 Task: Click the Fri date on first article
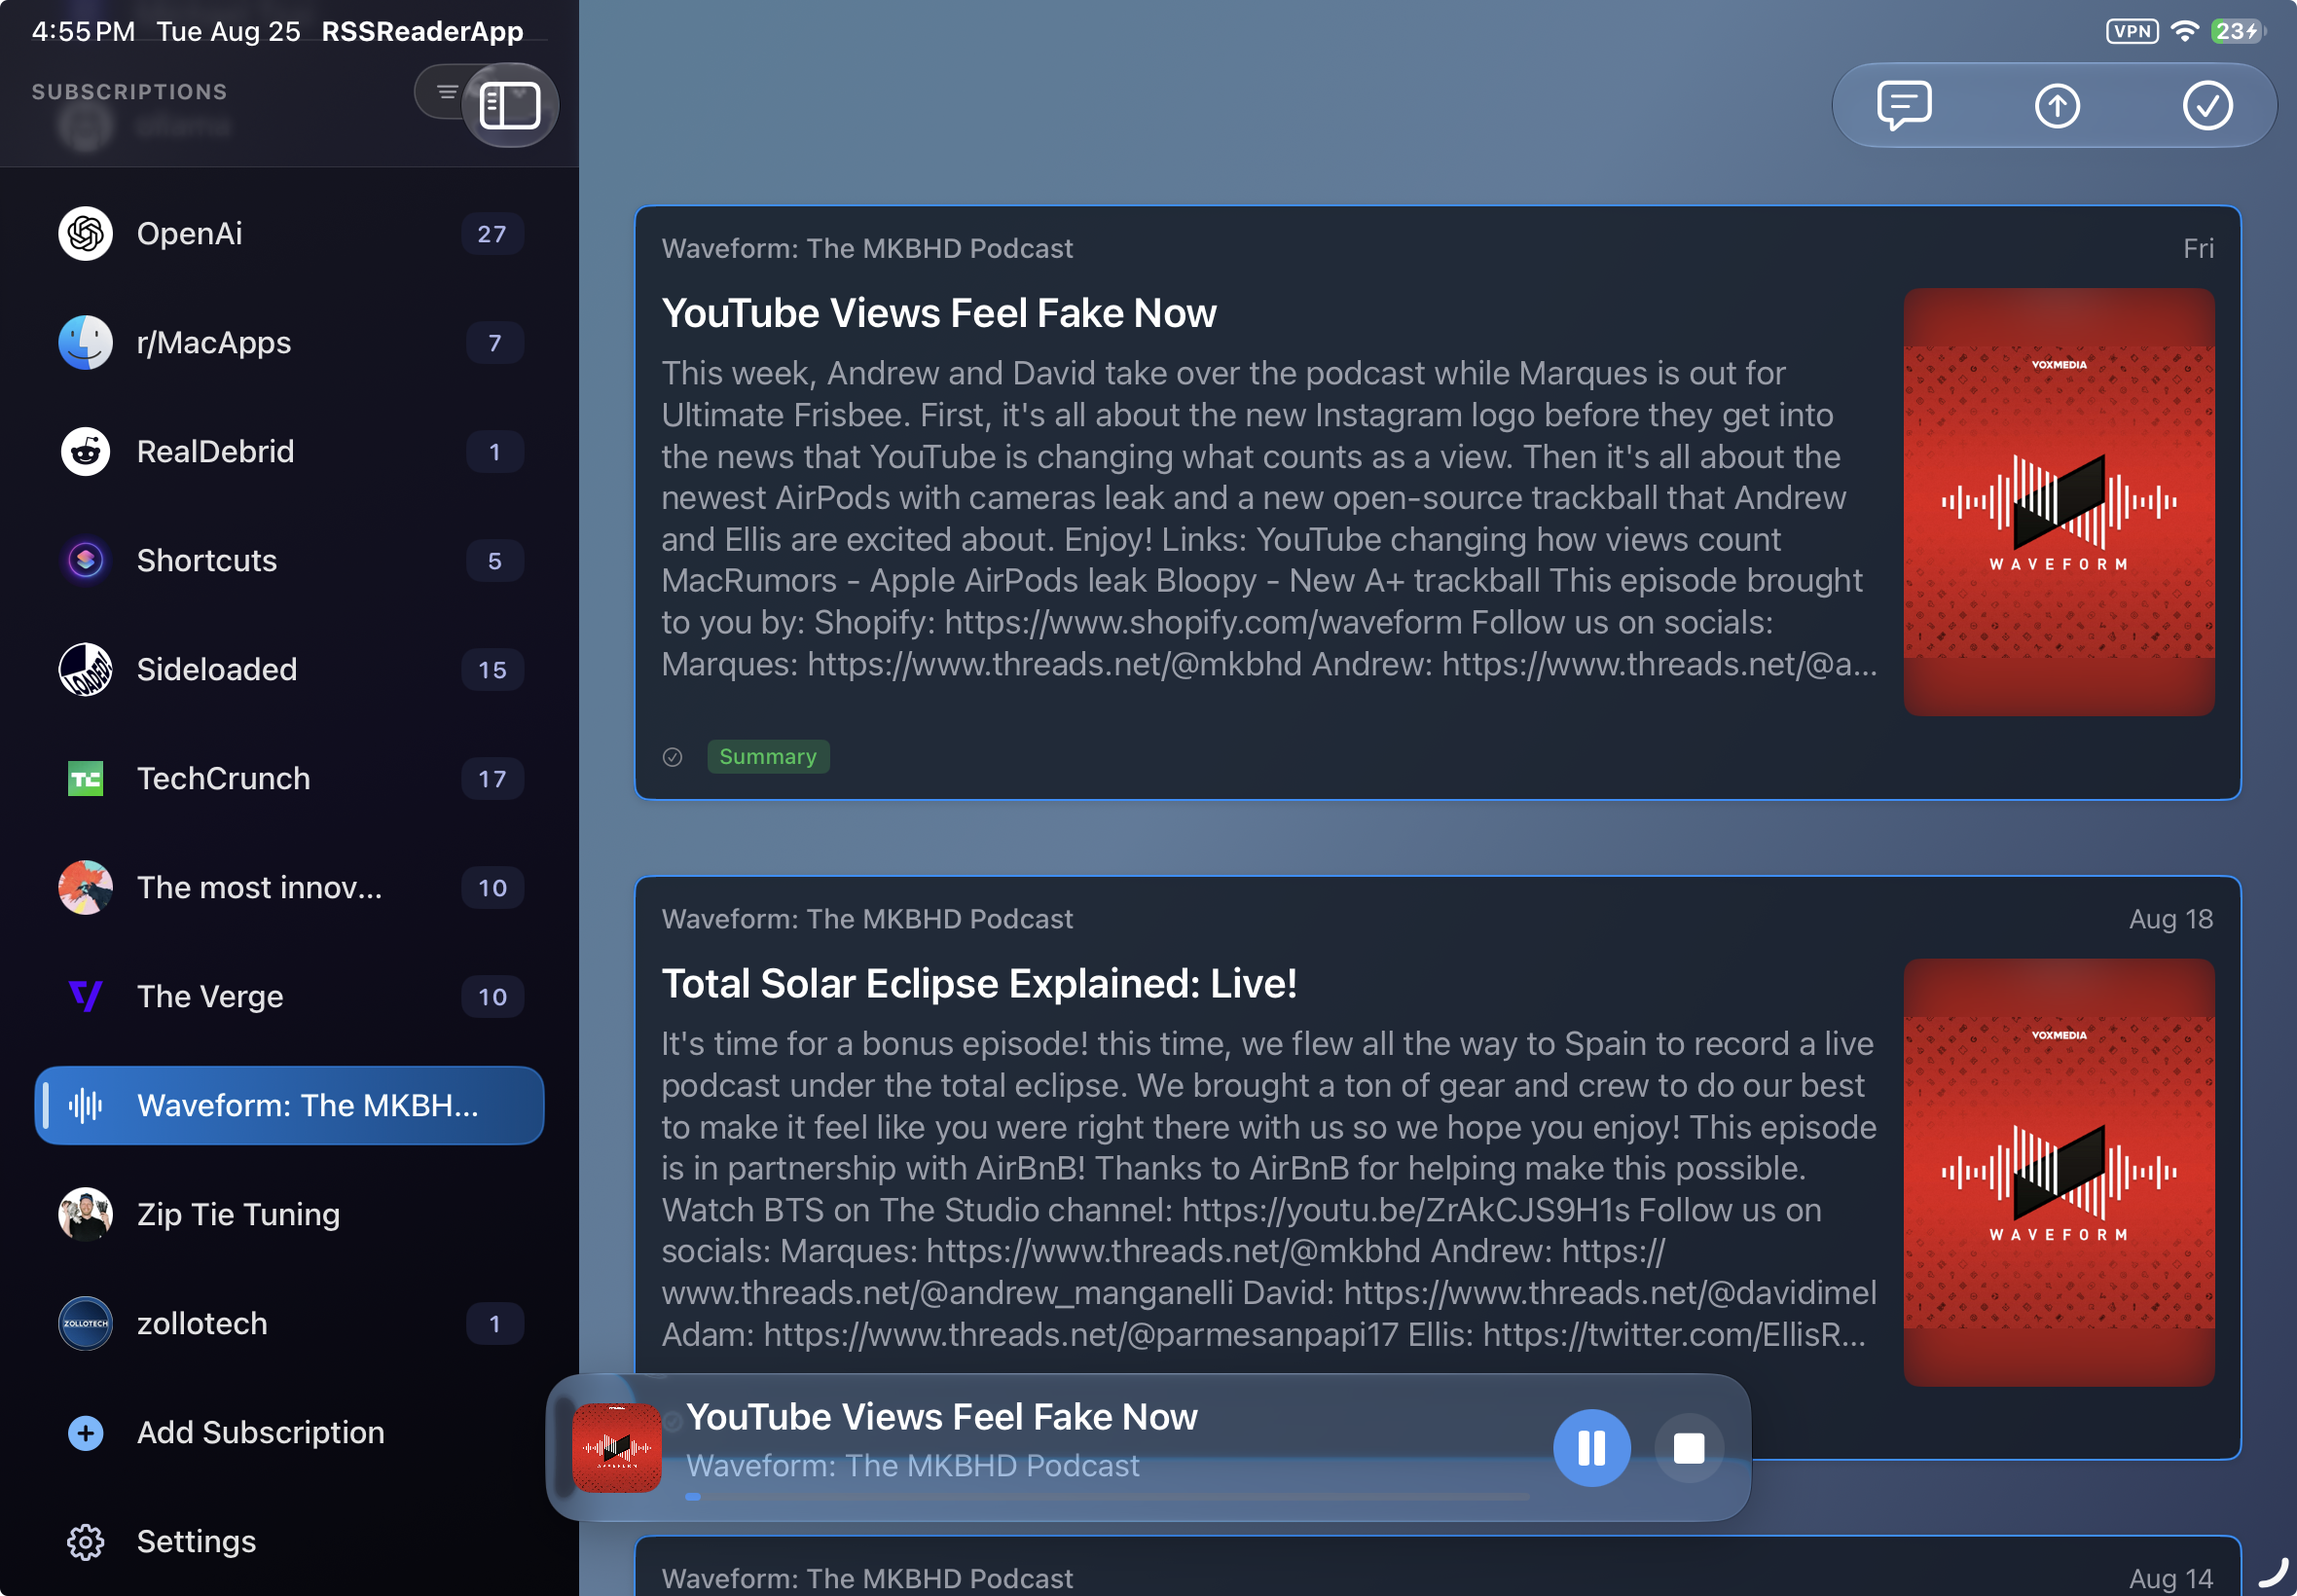(x=2198, y=249)
